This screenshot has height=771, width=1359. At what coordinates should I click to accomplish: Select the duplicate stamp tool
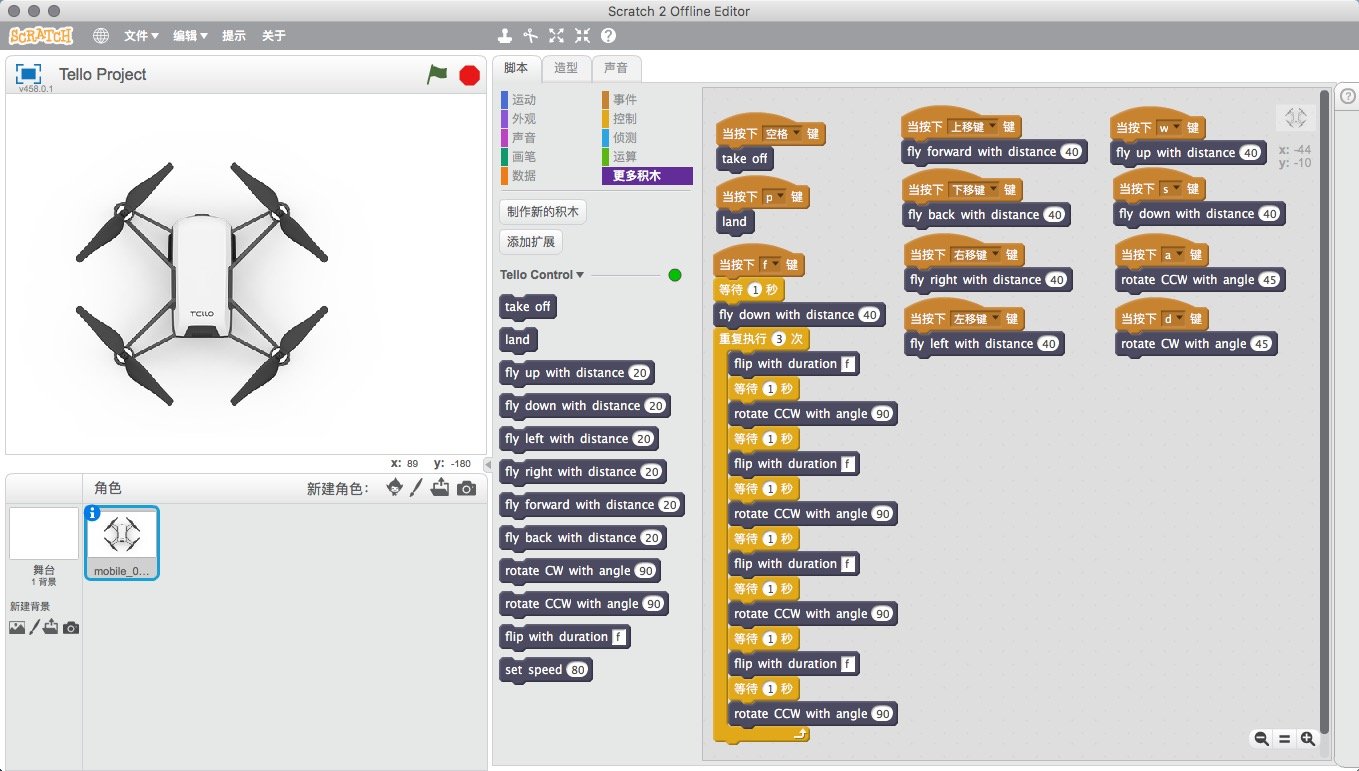[x=505, y=36]
